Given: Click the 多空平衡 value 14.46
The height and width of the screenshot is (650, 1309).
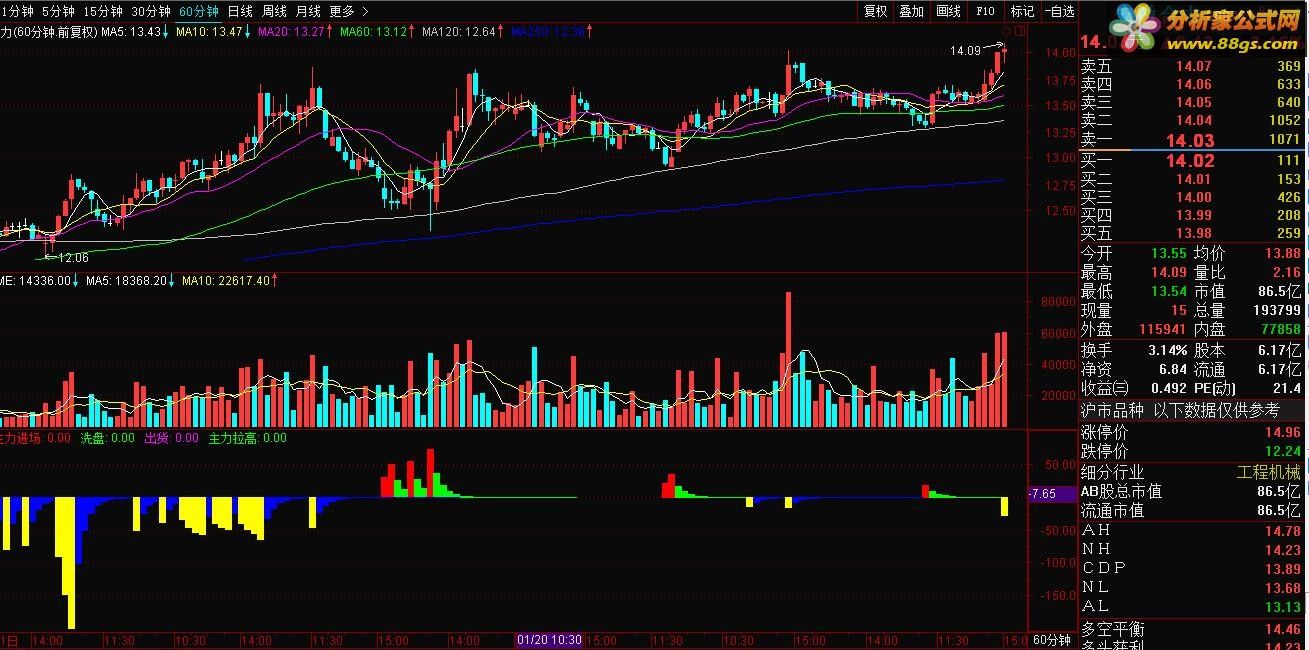Looking at the screenshot, I should tap(1282, 630).
